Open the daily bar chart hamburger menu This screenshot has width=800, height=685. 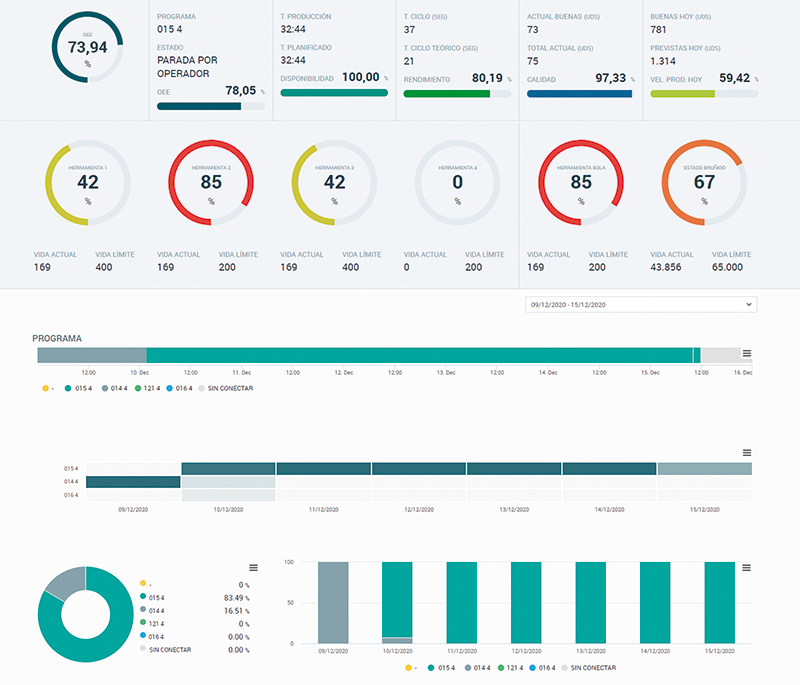click(x=746, y=568)
